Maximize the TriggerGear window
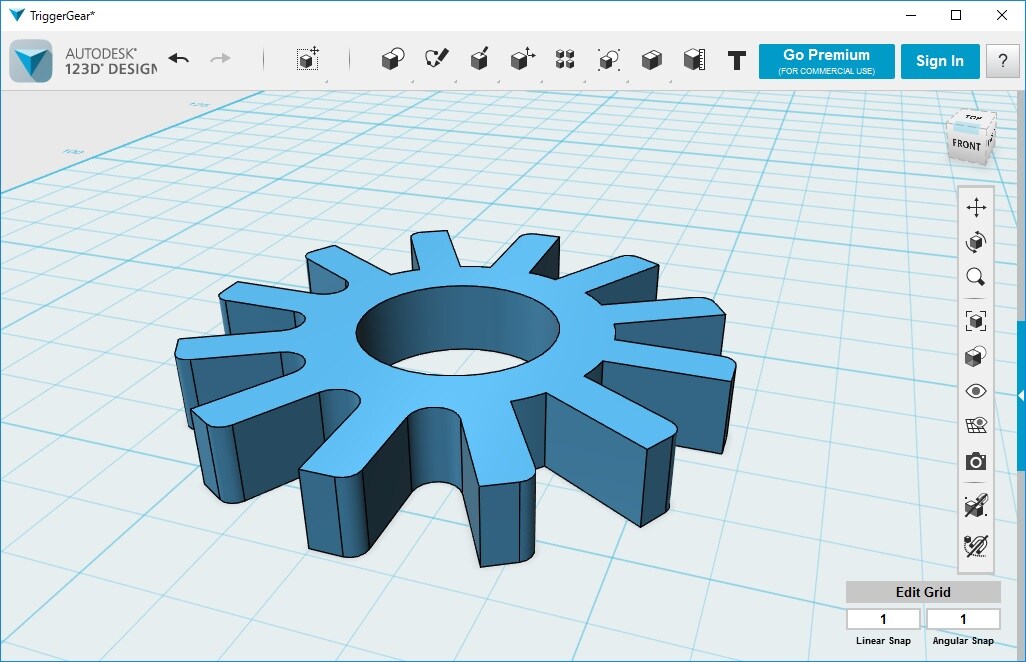 pos(956,15)
